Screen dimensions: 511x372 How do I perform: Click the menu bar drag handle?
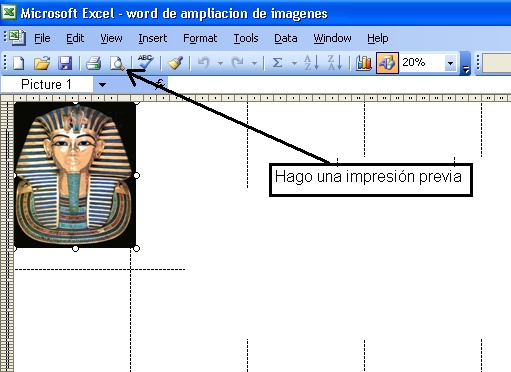point(5,37)
